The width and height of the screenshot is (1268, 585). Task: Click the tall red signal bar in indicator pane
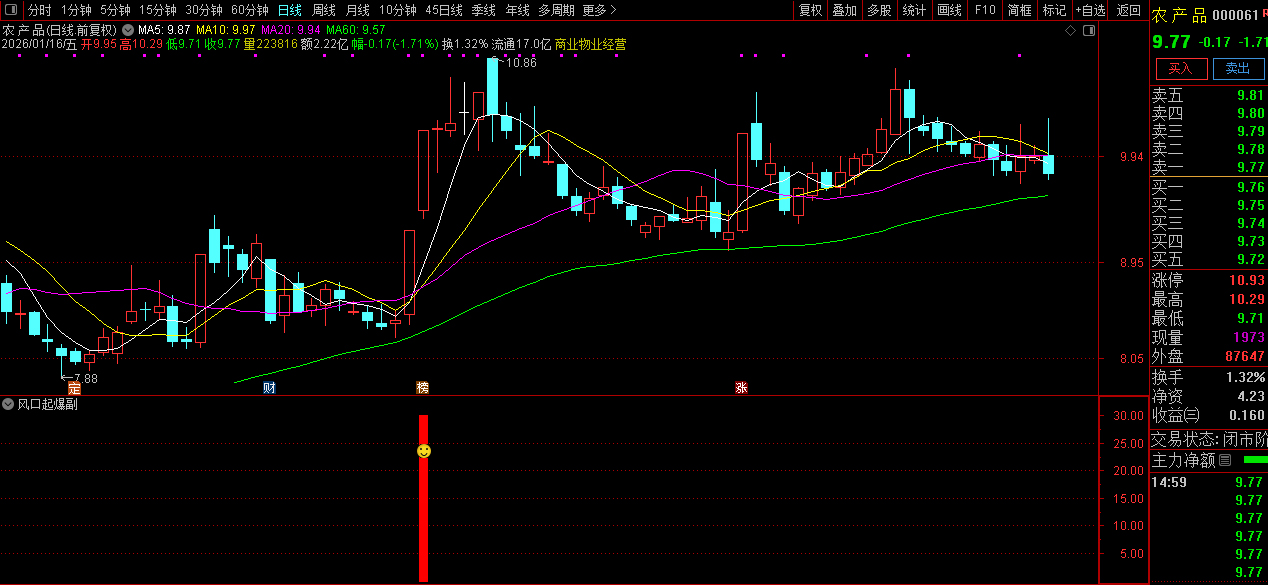423,498
